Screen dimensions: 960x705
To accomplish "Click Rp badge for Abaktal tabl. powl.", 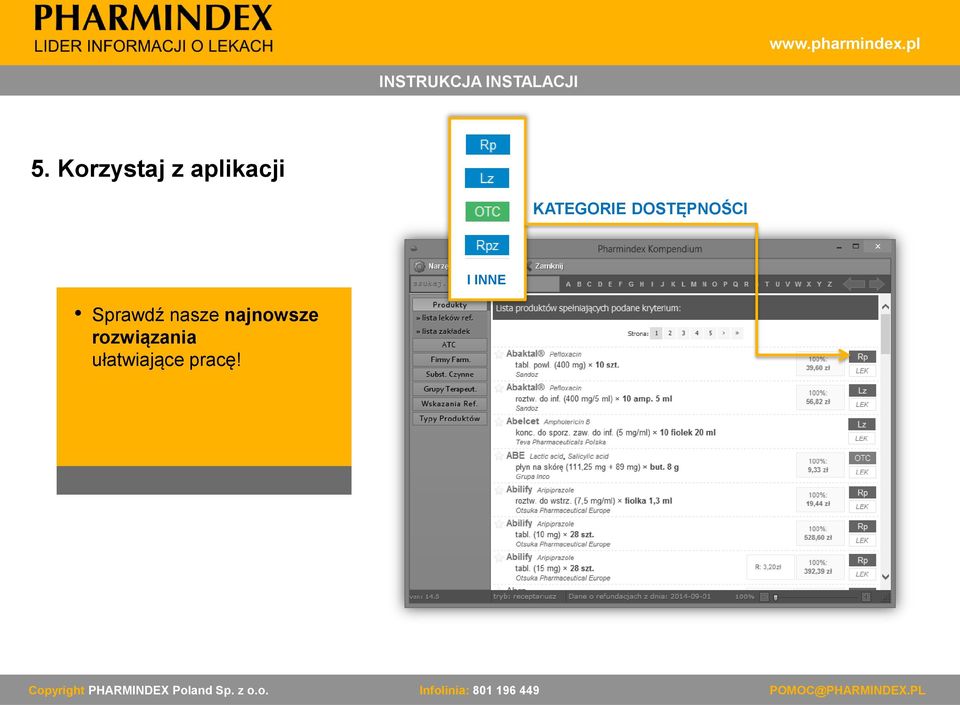I will point(862,357).
